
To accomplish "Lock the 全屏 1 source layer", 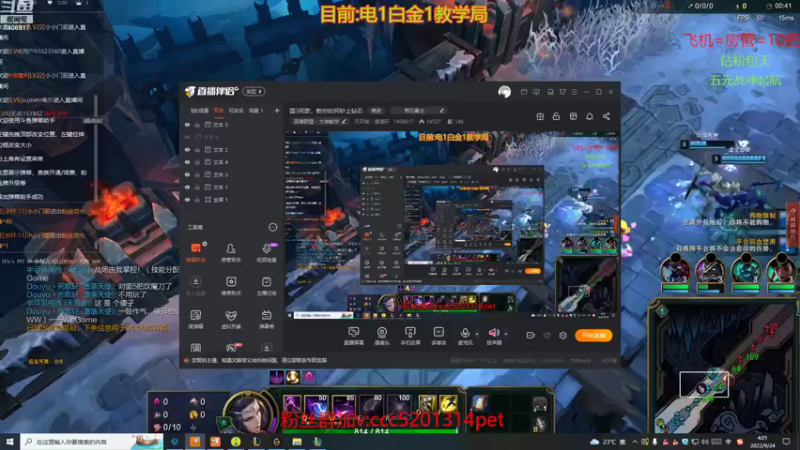I will tap(197, 199).
